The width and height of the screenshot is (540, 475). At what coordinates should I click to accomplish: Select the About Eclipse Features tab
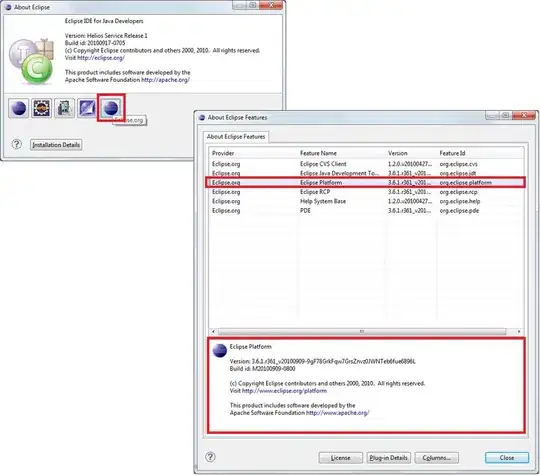pos(236,137)
